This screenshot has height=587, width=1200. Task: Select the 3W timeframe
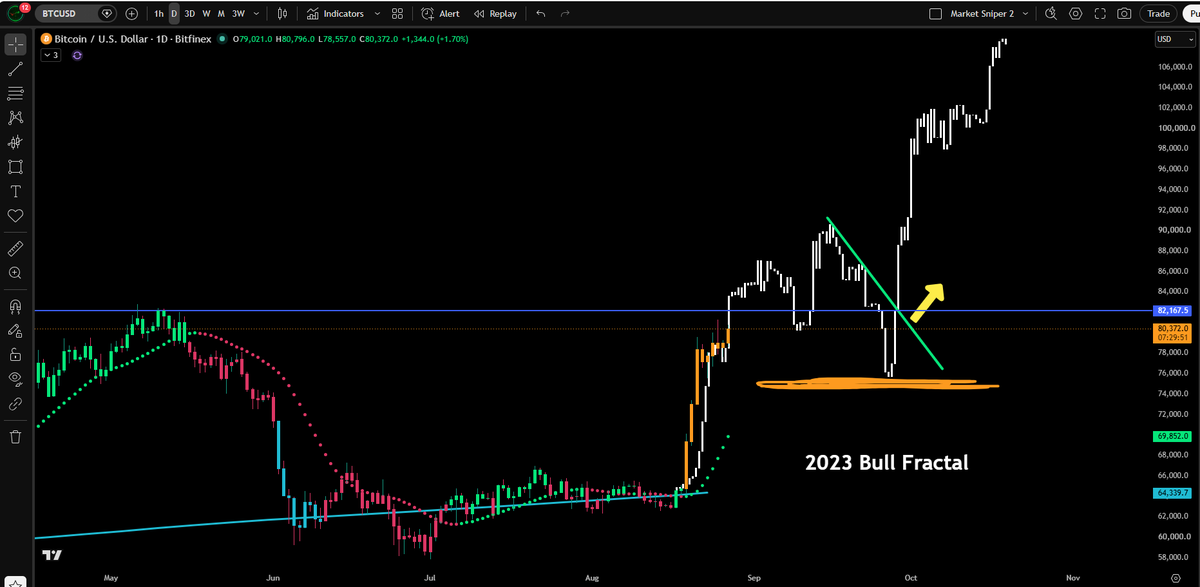point(238,14)
